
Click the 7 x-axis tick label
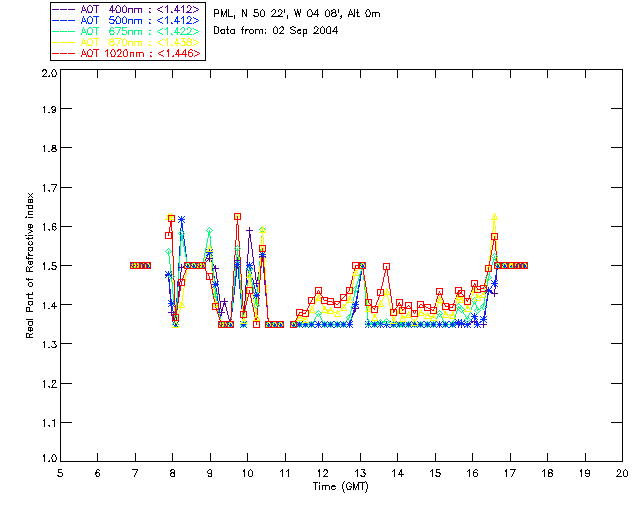tap(135, 473)
